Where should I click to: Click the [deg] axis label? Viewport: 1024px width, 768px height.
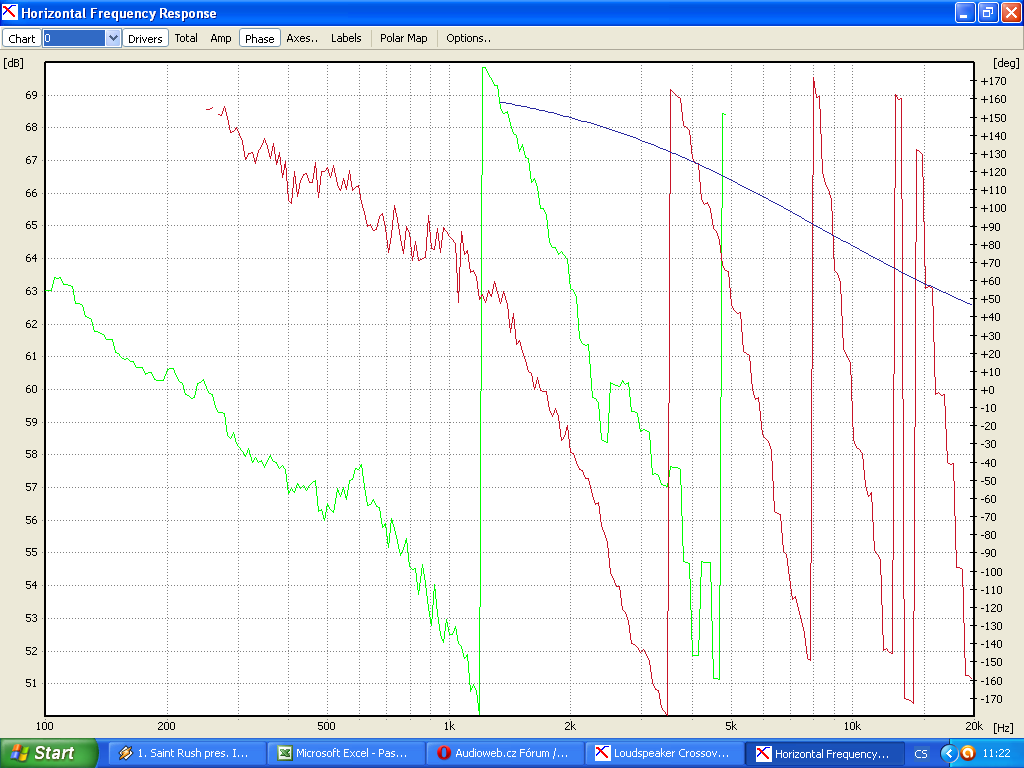(1006, 63)
